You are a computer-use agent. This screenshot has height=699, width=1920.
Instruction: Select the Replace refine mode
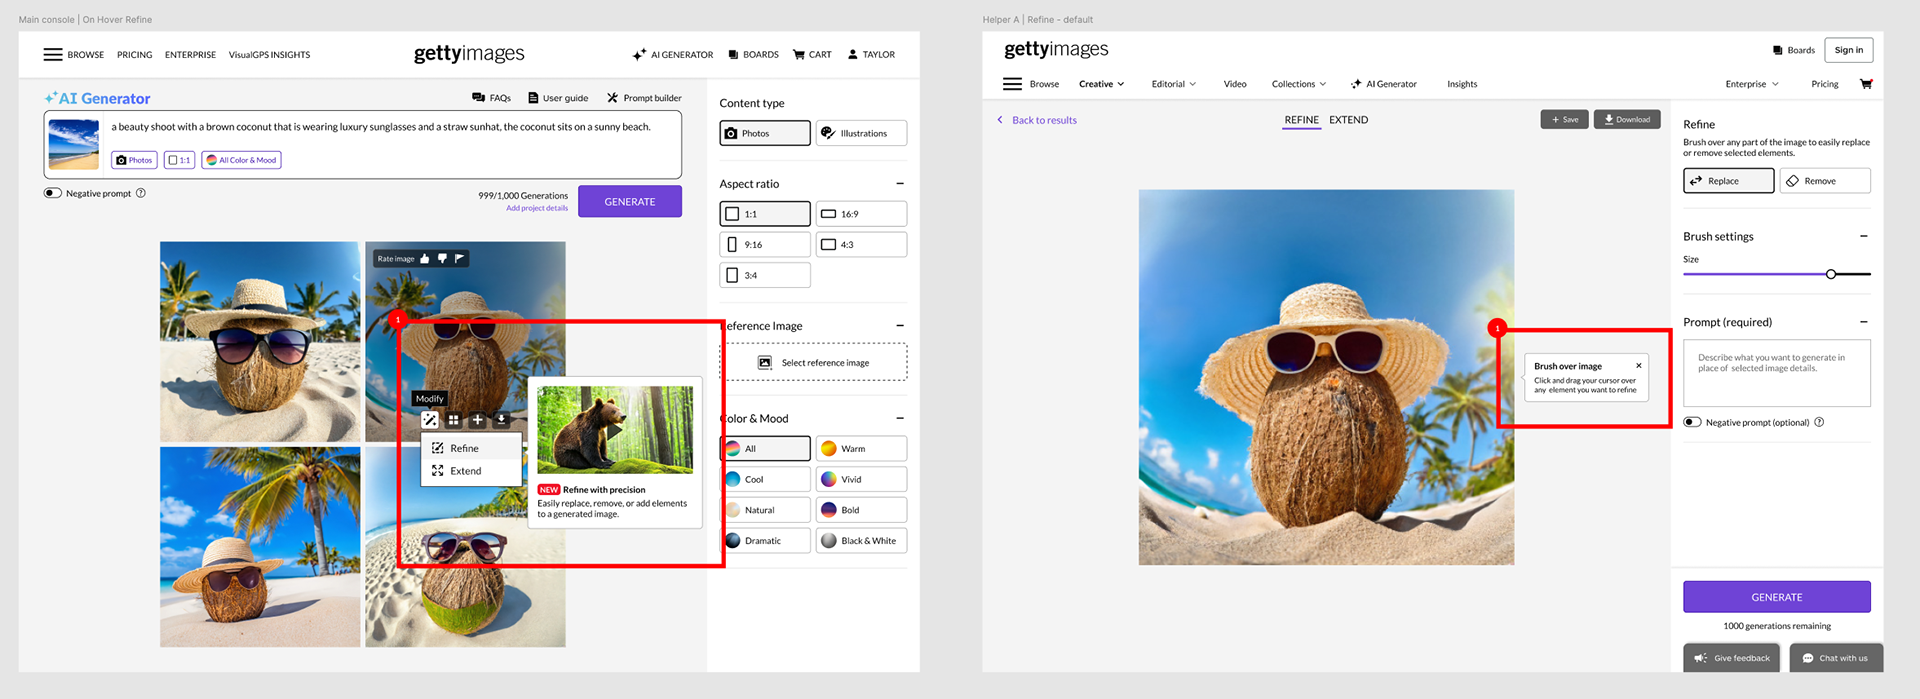click(1729, 181)
